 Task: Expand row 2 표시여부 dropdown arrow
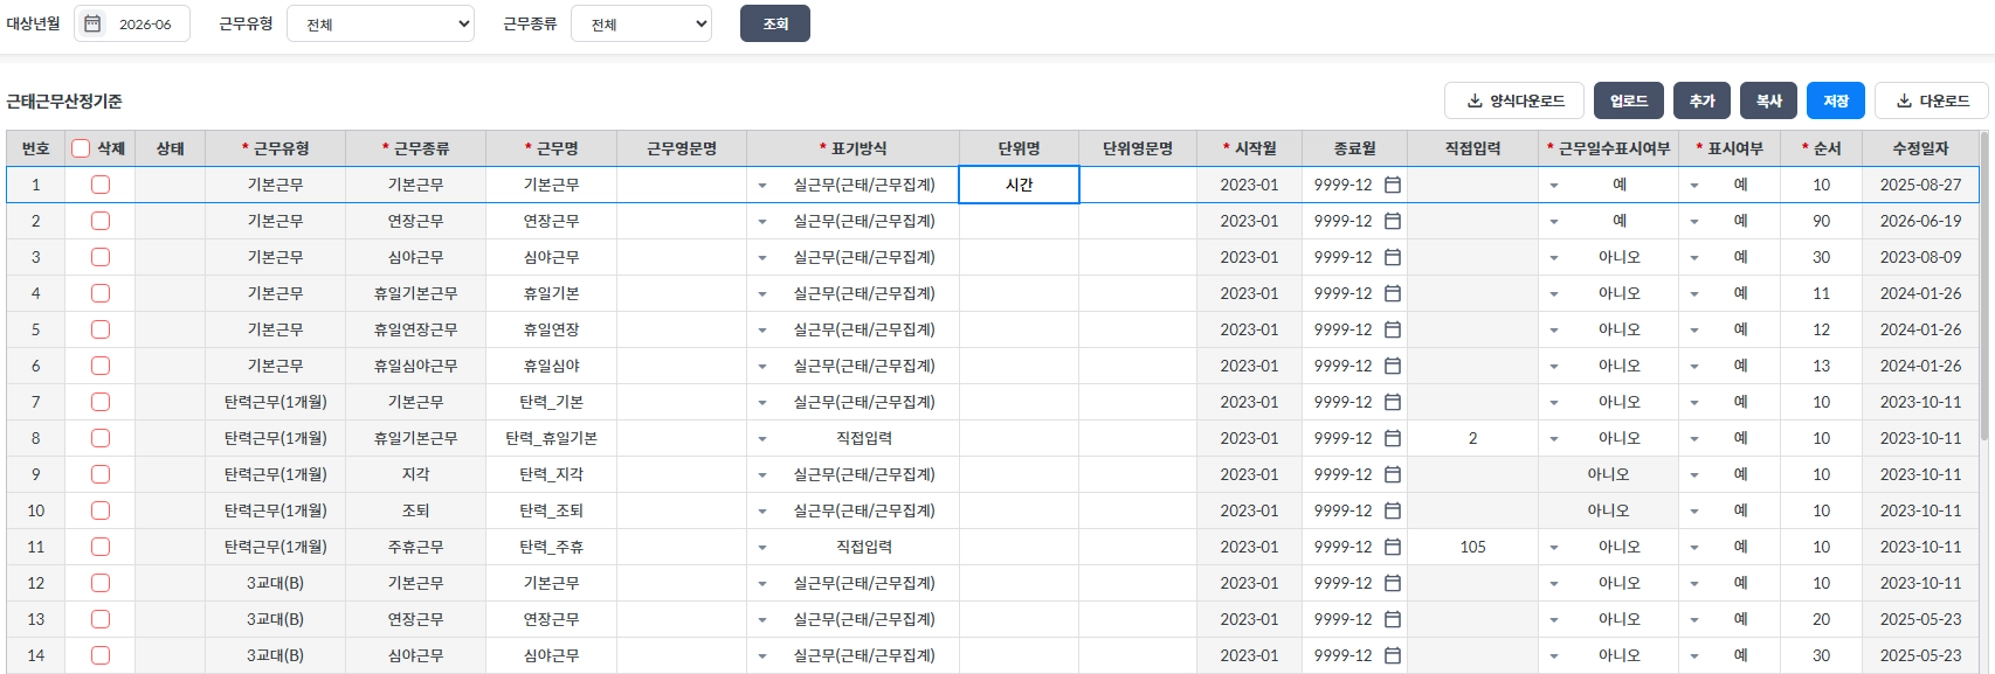pyautogui.click(x=1694, y=222)
